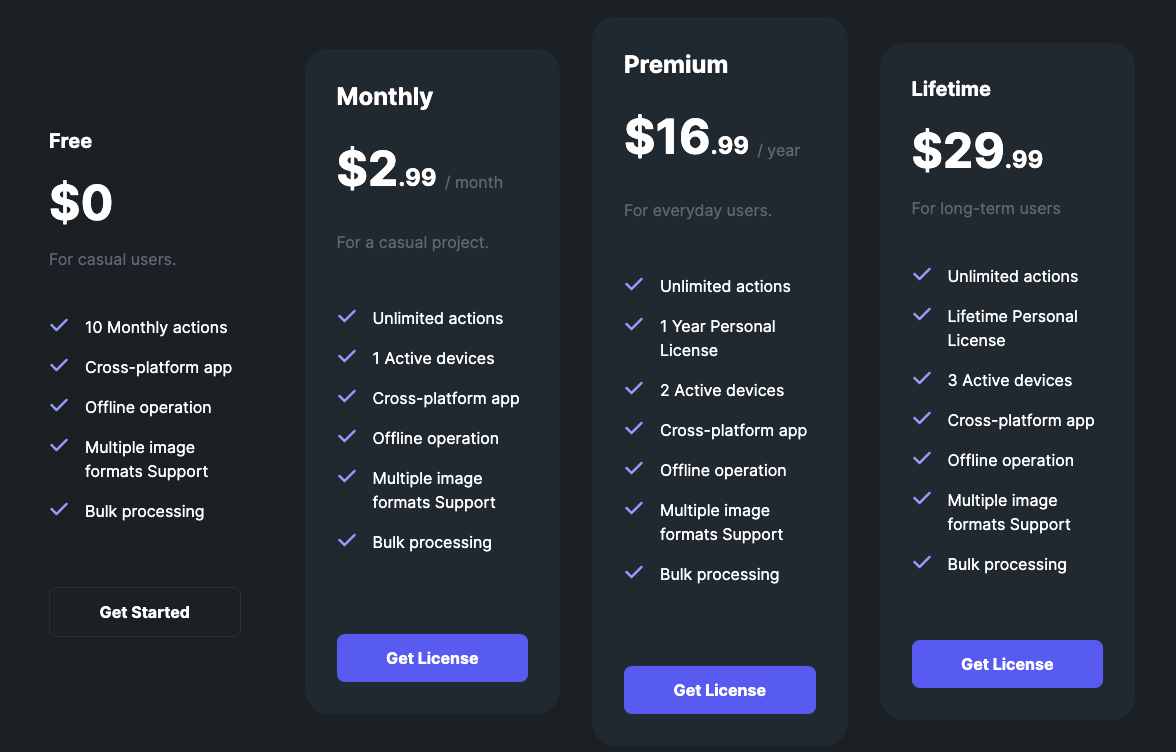Click the checkmark beside 1 Year Personal License

[633, 325]
